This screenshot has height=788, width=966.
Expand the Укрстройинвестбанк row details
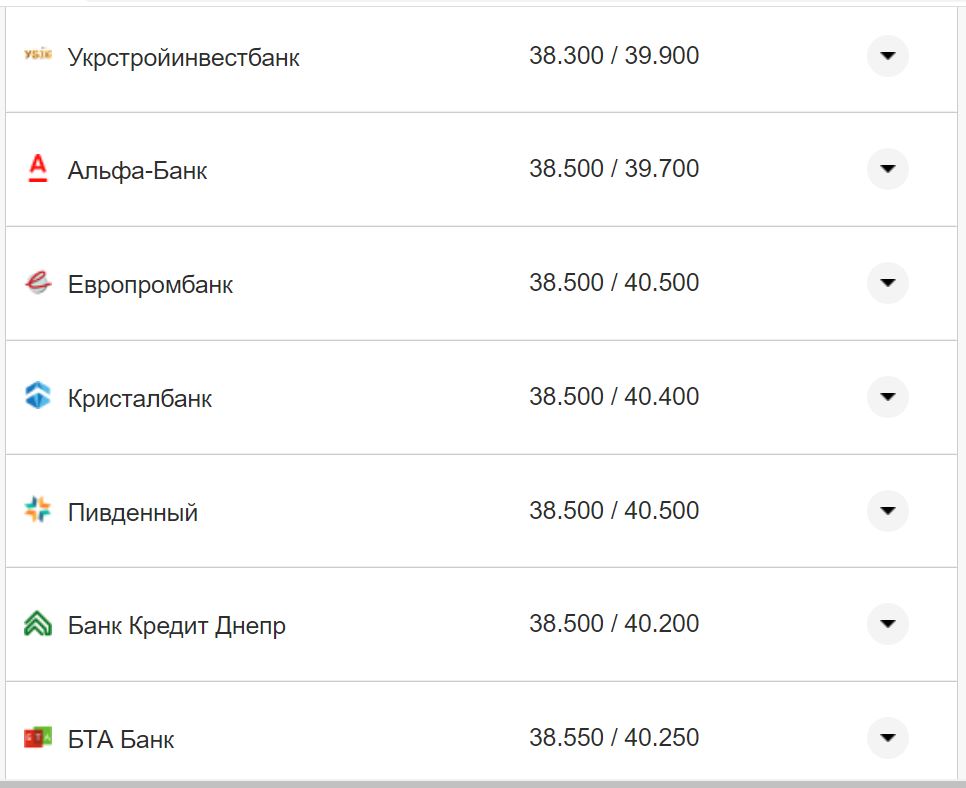coord(887,56)
